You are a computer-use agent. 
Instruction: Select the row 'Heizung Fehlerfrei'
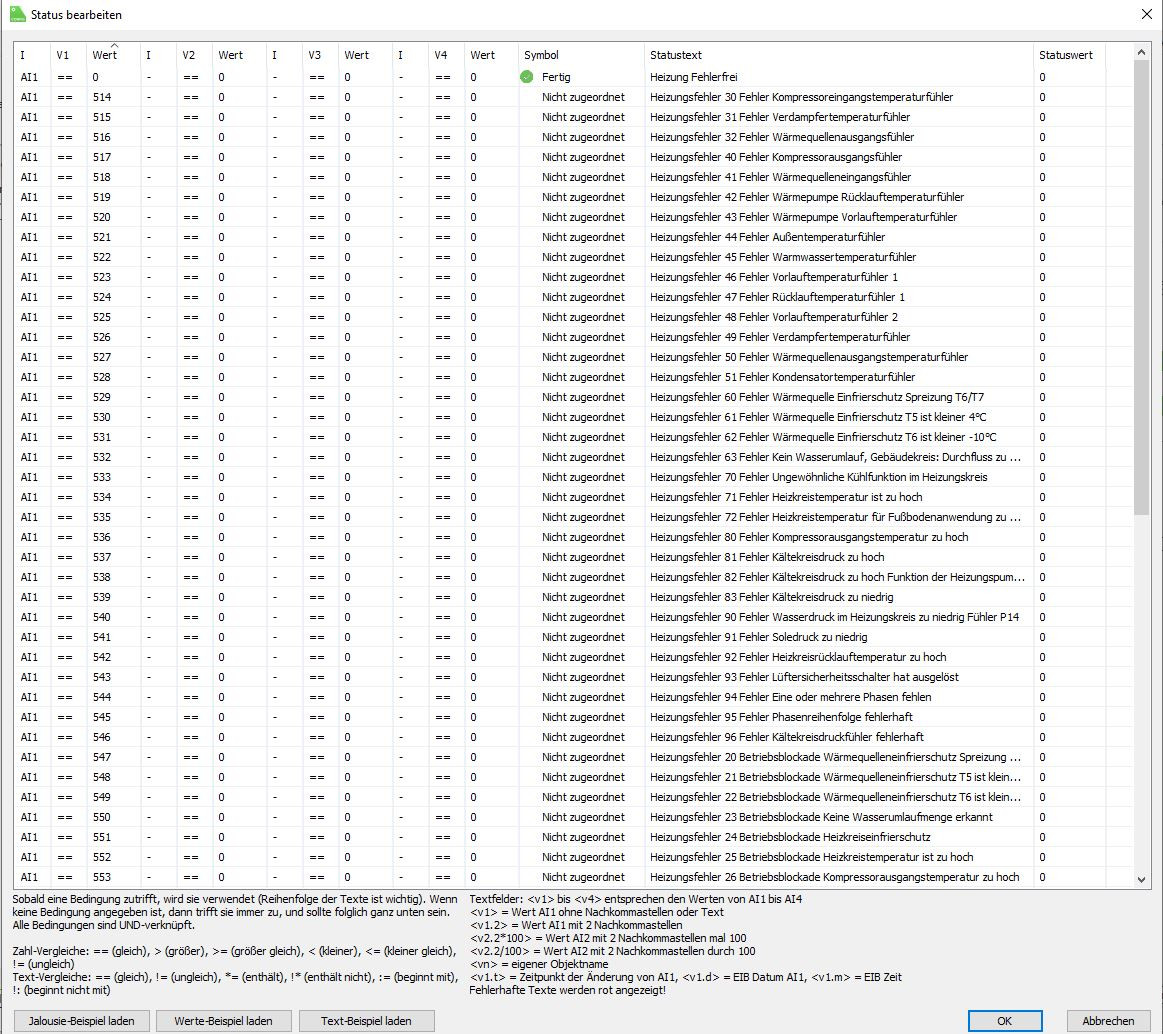coord(698,77)
